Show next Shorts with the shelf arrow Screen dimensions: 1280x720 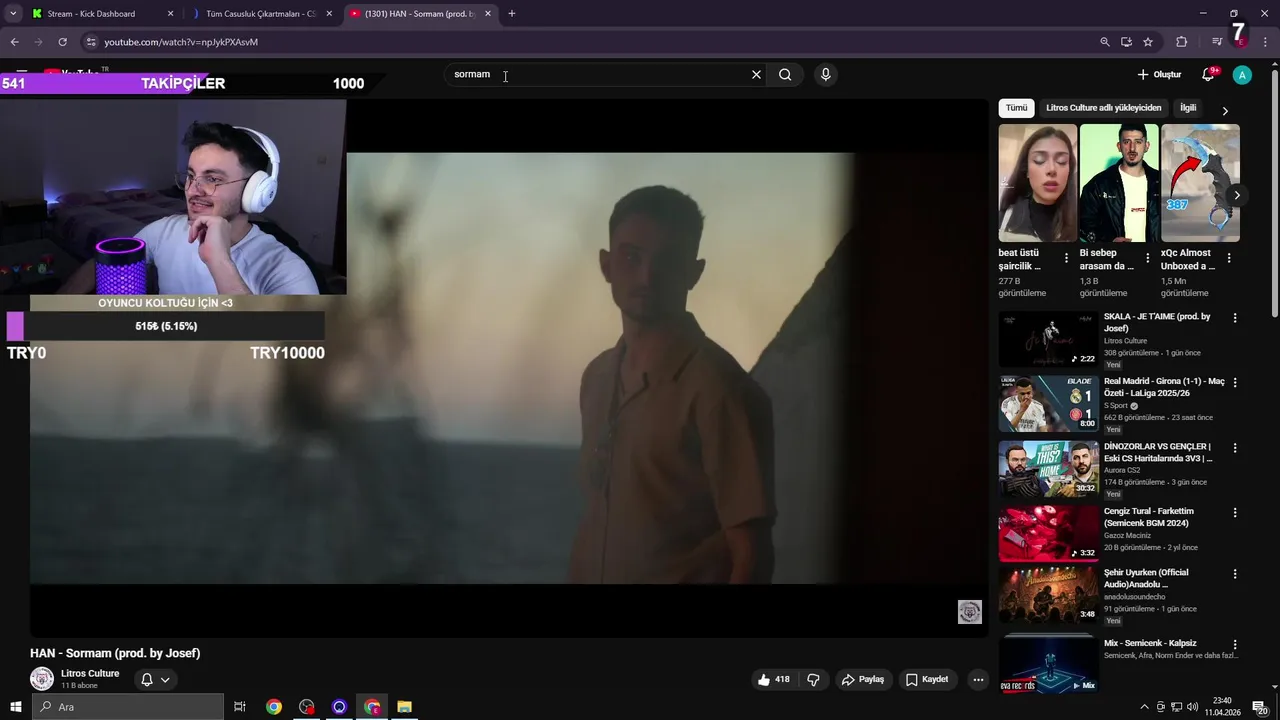(1237, 195)
